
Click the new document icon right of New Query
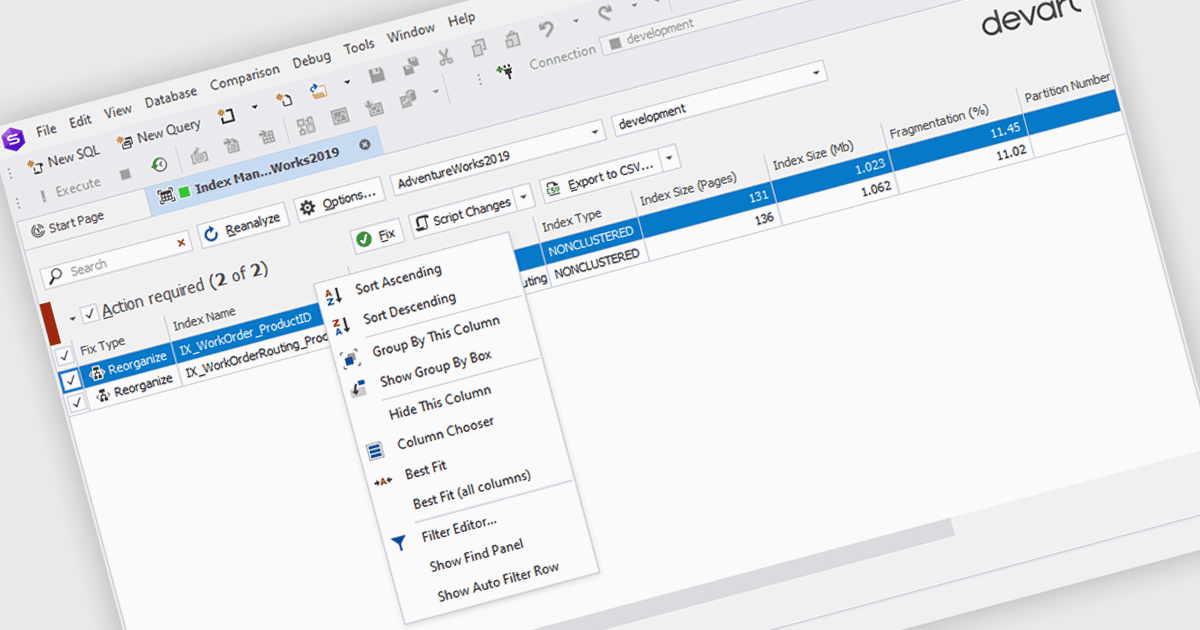(227, 116)
